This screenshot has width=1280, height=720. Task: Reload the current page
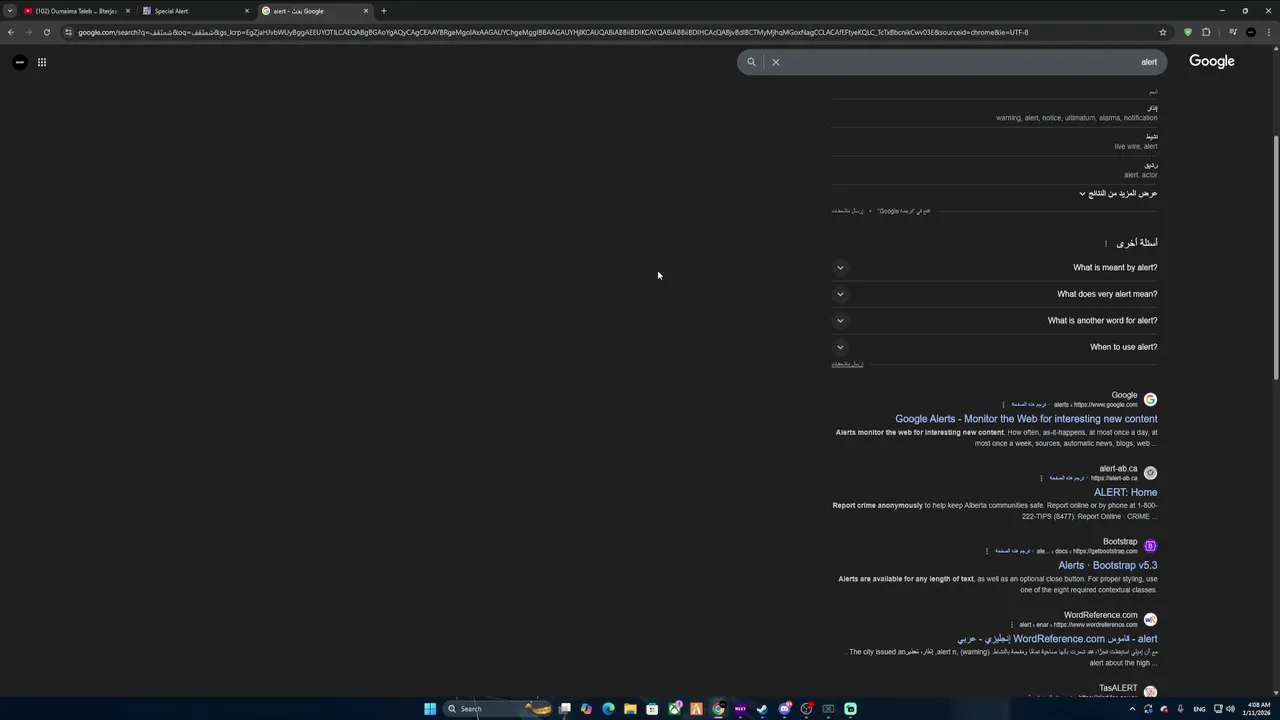click(46, 32)
